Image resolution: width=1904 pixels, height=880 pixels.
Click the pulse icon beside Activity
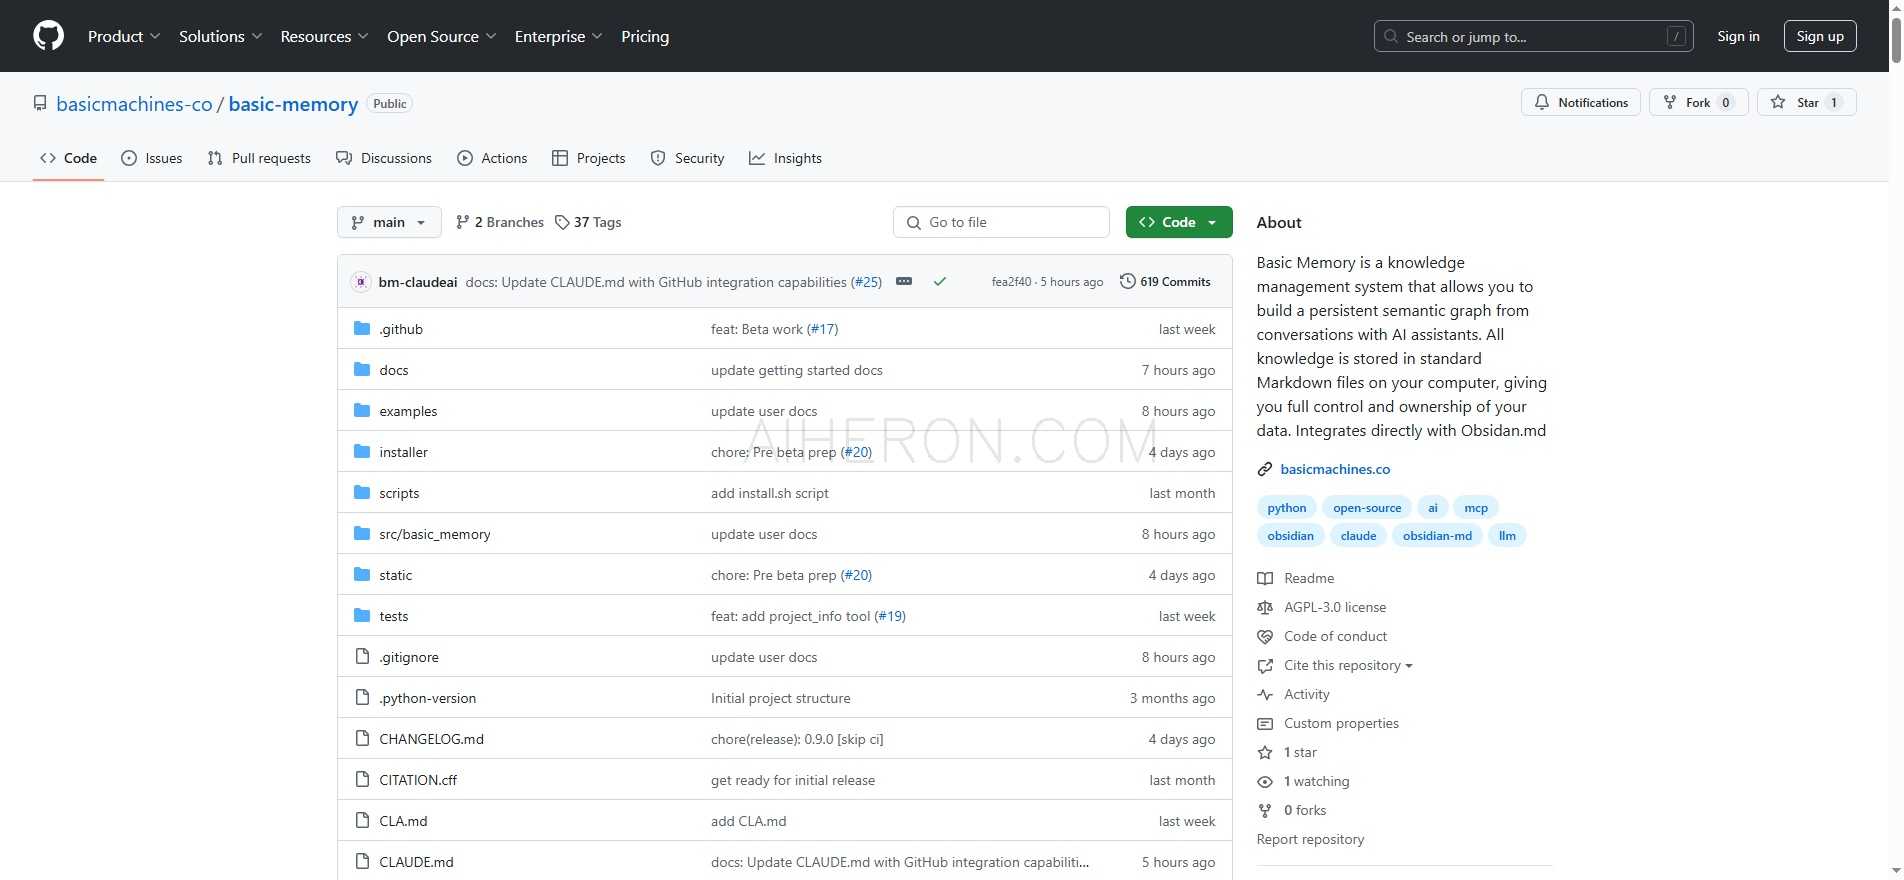1265,694
